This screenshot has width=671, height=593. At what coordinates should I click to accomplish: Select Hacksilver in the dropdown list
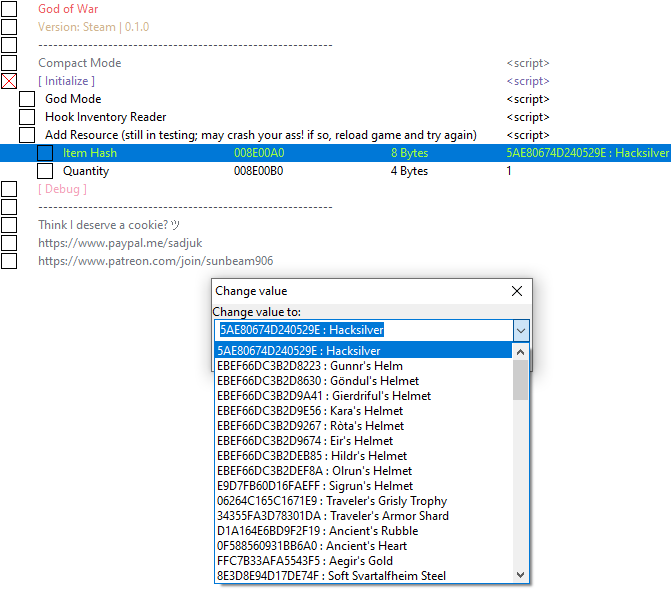[x=363, y=351]
